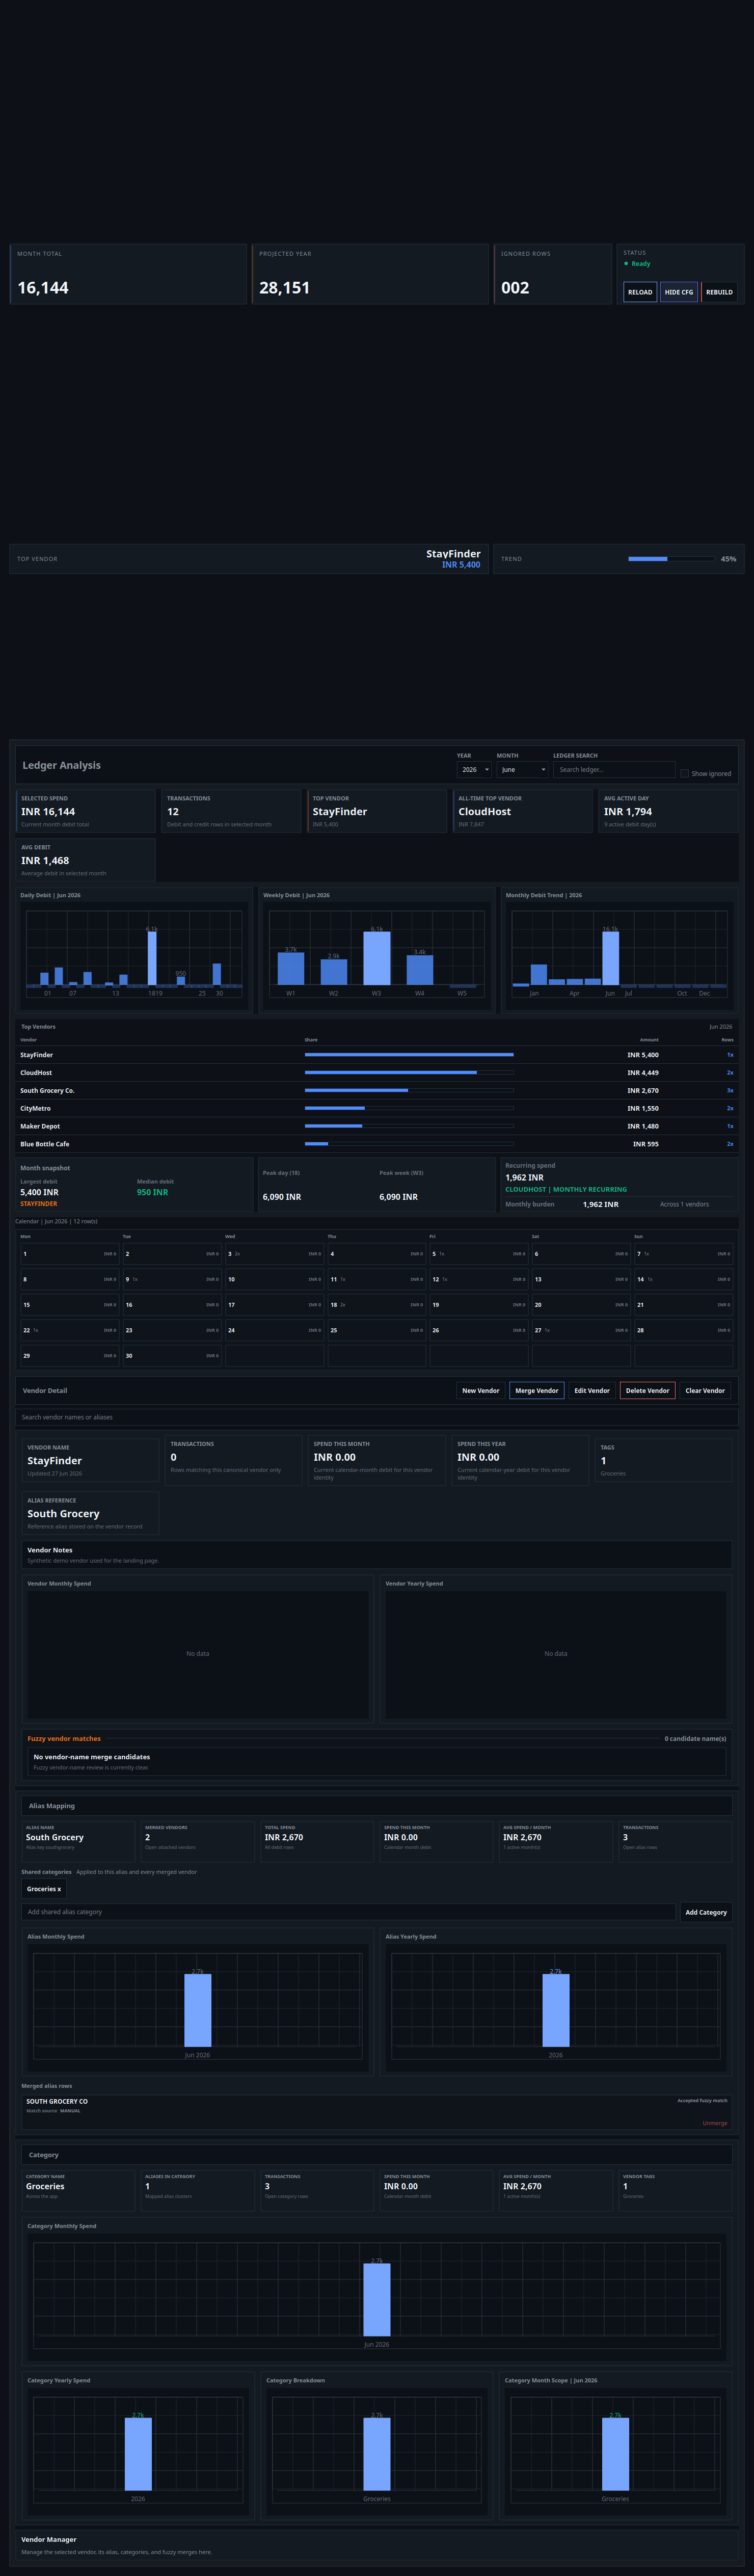Click the W3 bar in Weekly Debit chart
The image size is (754, 2576).
pos(377,959)
